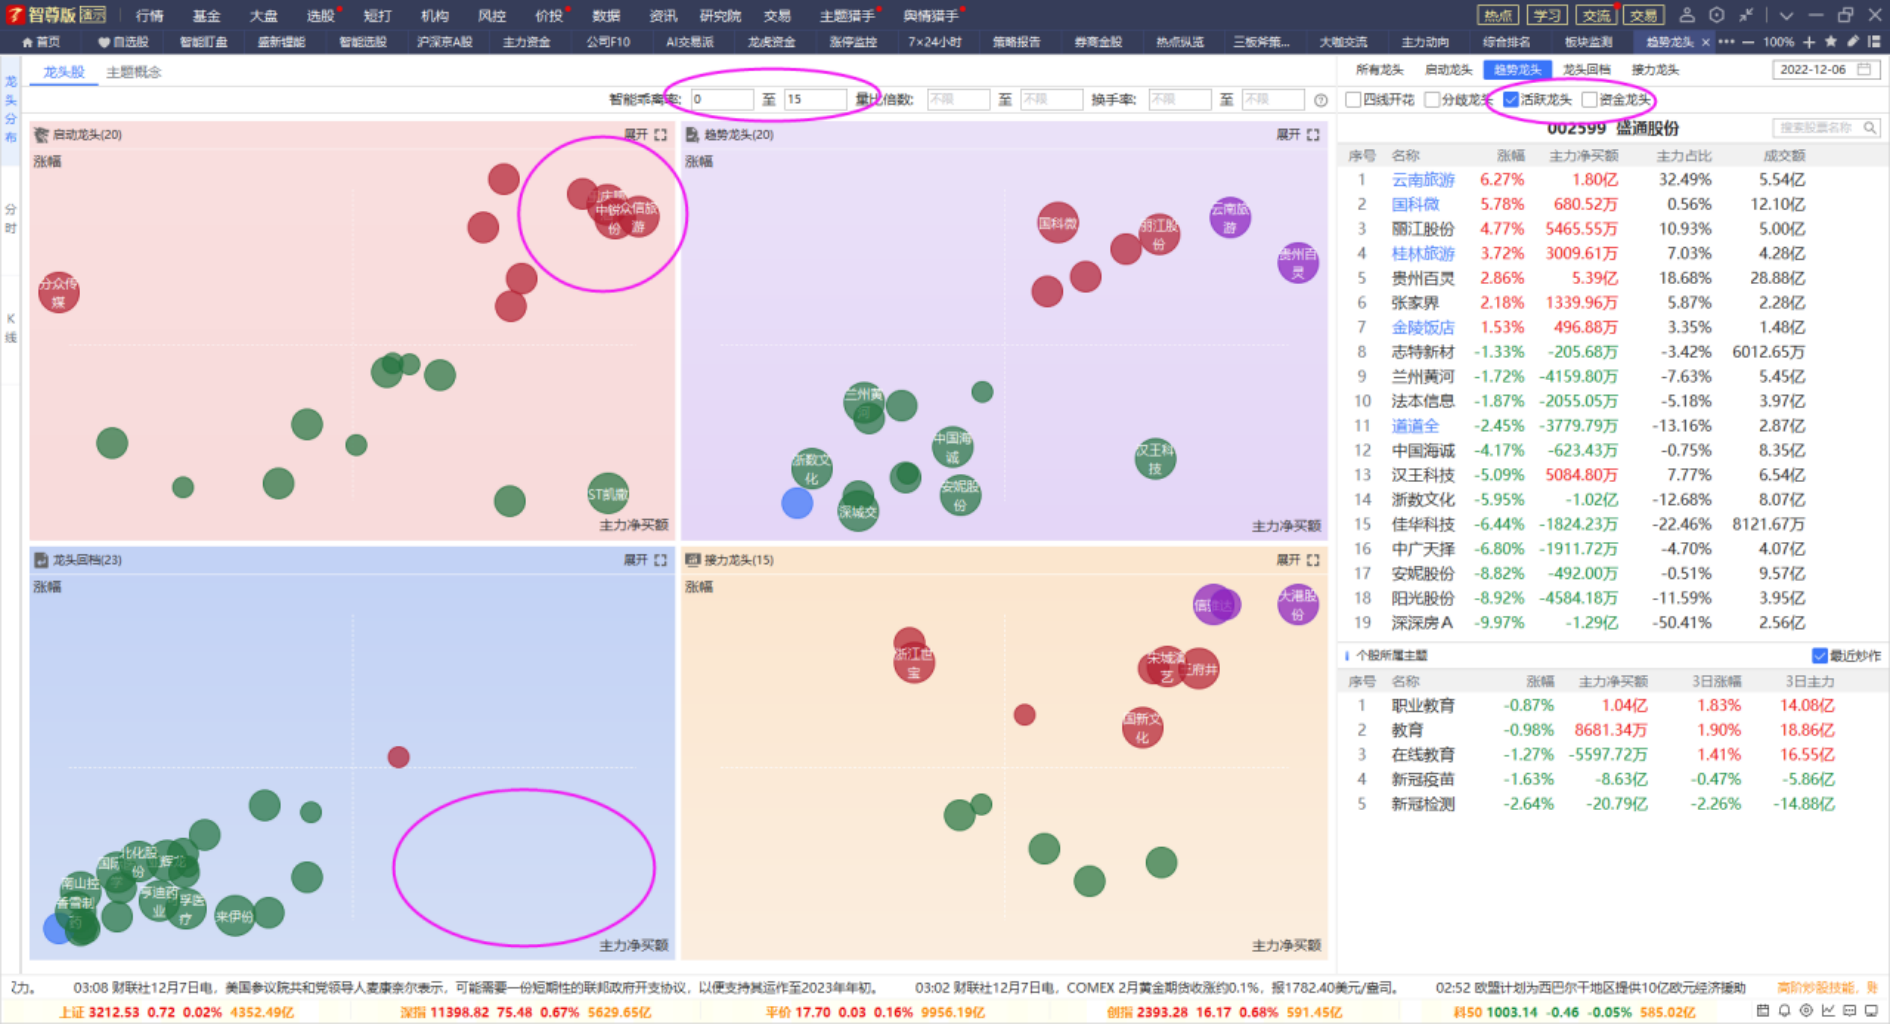This screenshot has height=1024, width=1890.
Task: Click the layout list icon at toolbar end
Action: tap(1874, 42)
